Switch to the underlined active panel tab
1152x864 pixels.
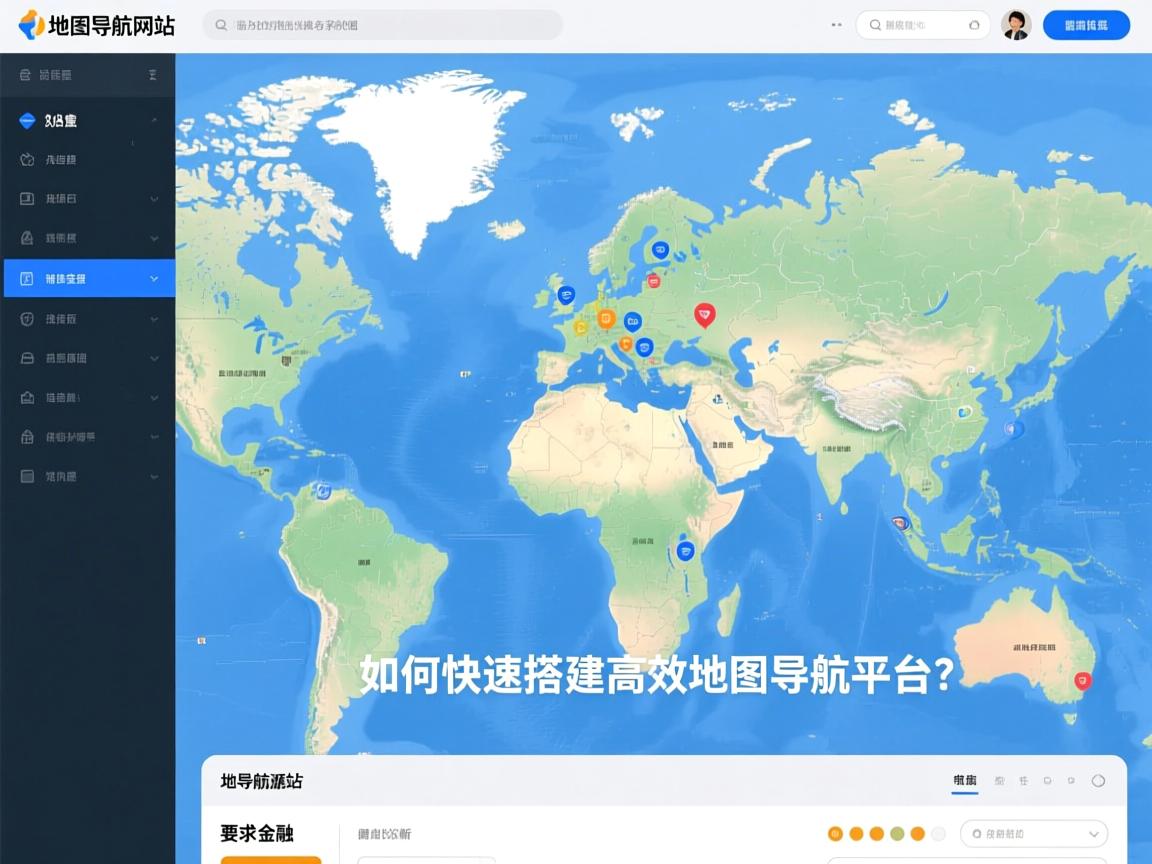coord(965,781)
